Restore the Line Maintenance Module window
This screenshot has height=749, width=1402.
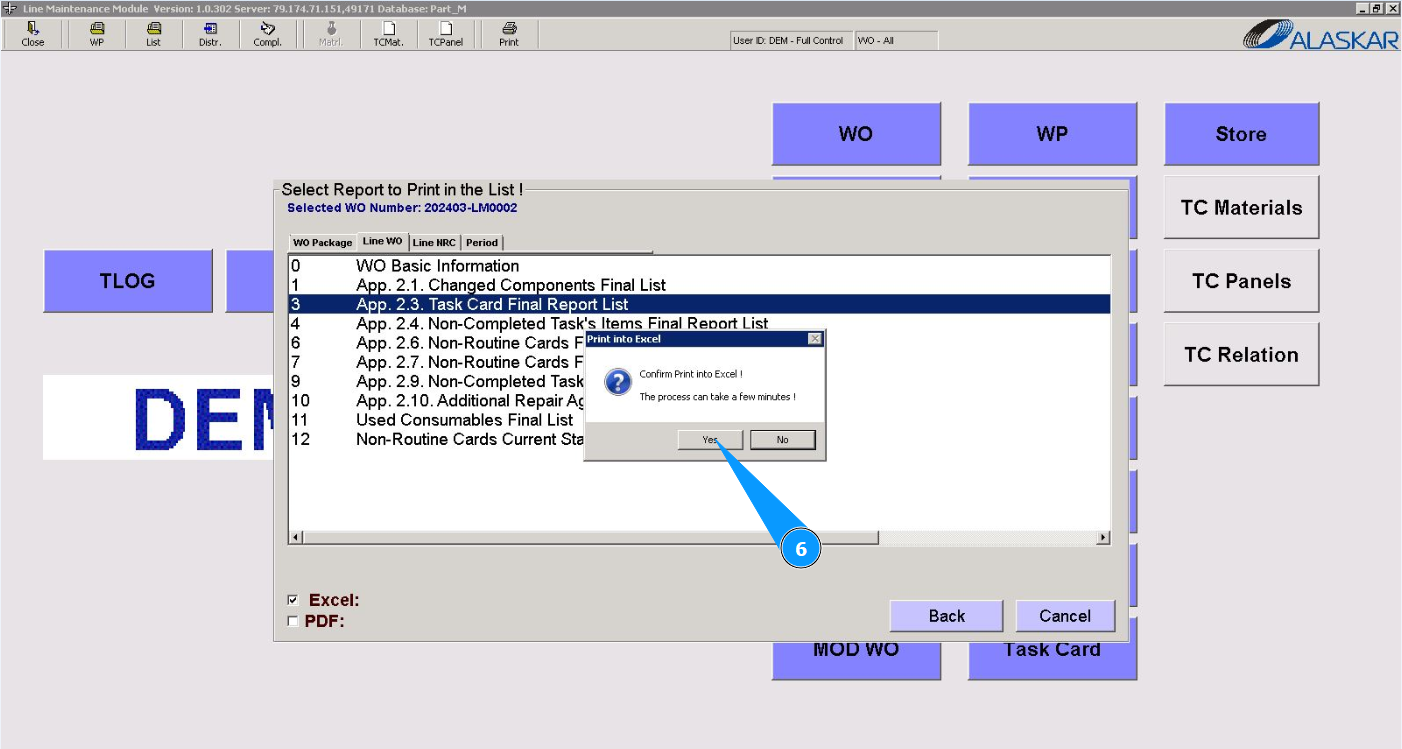1377,8
